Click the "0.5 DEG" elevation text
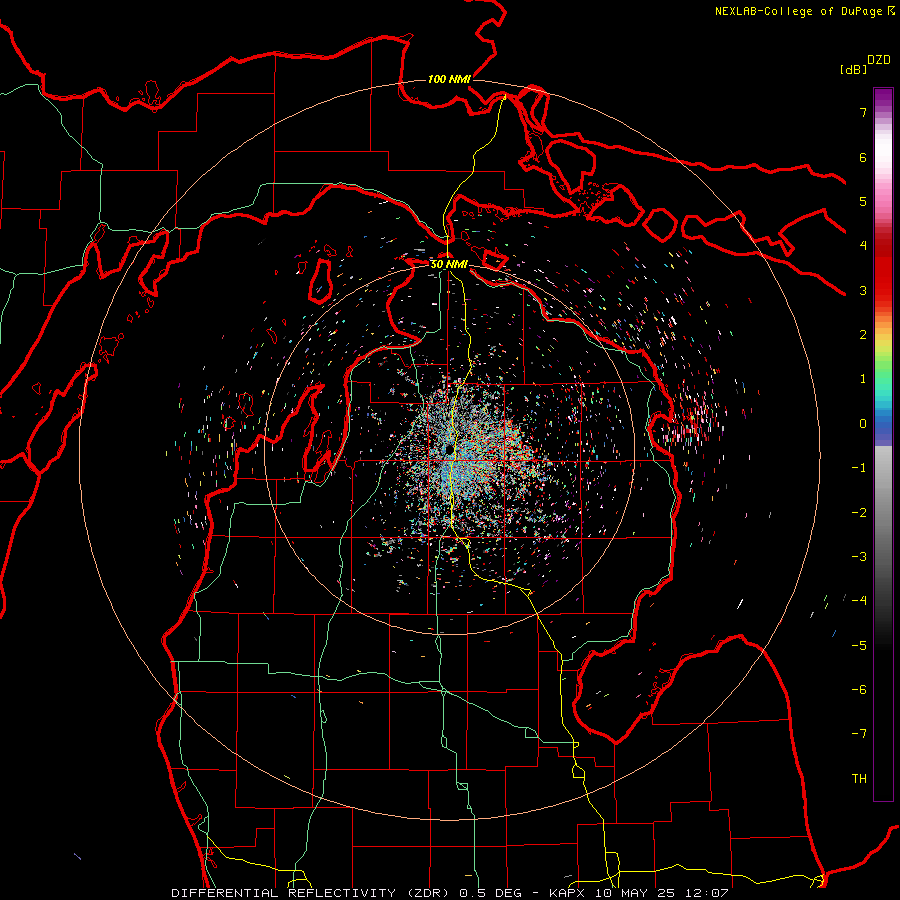 click(490, 893)
